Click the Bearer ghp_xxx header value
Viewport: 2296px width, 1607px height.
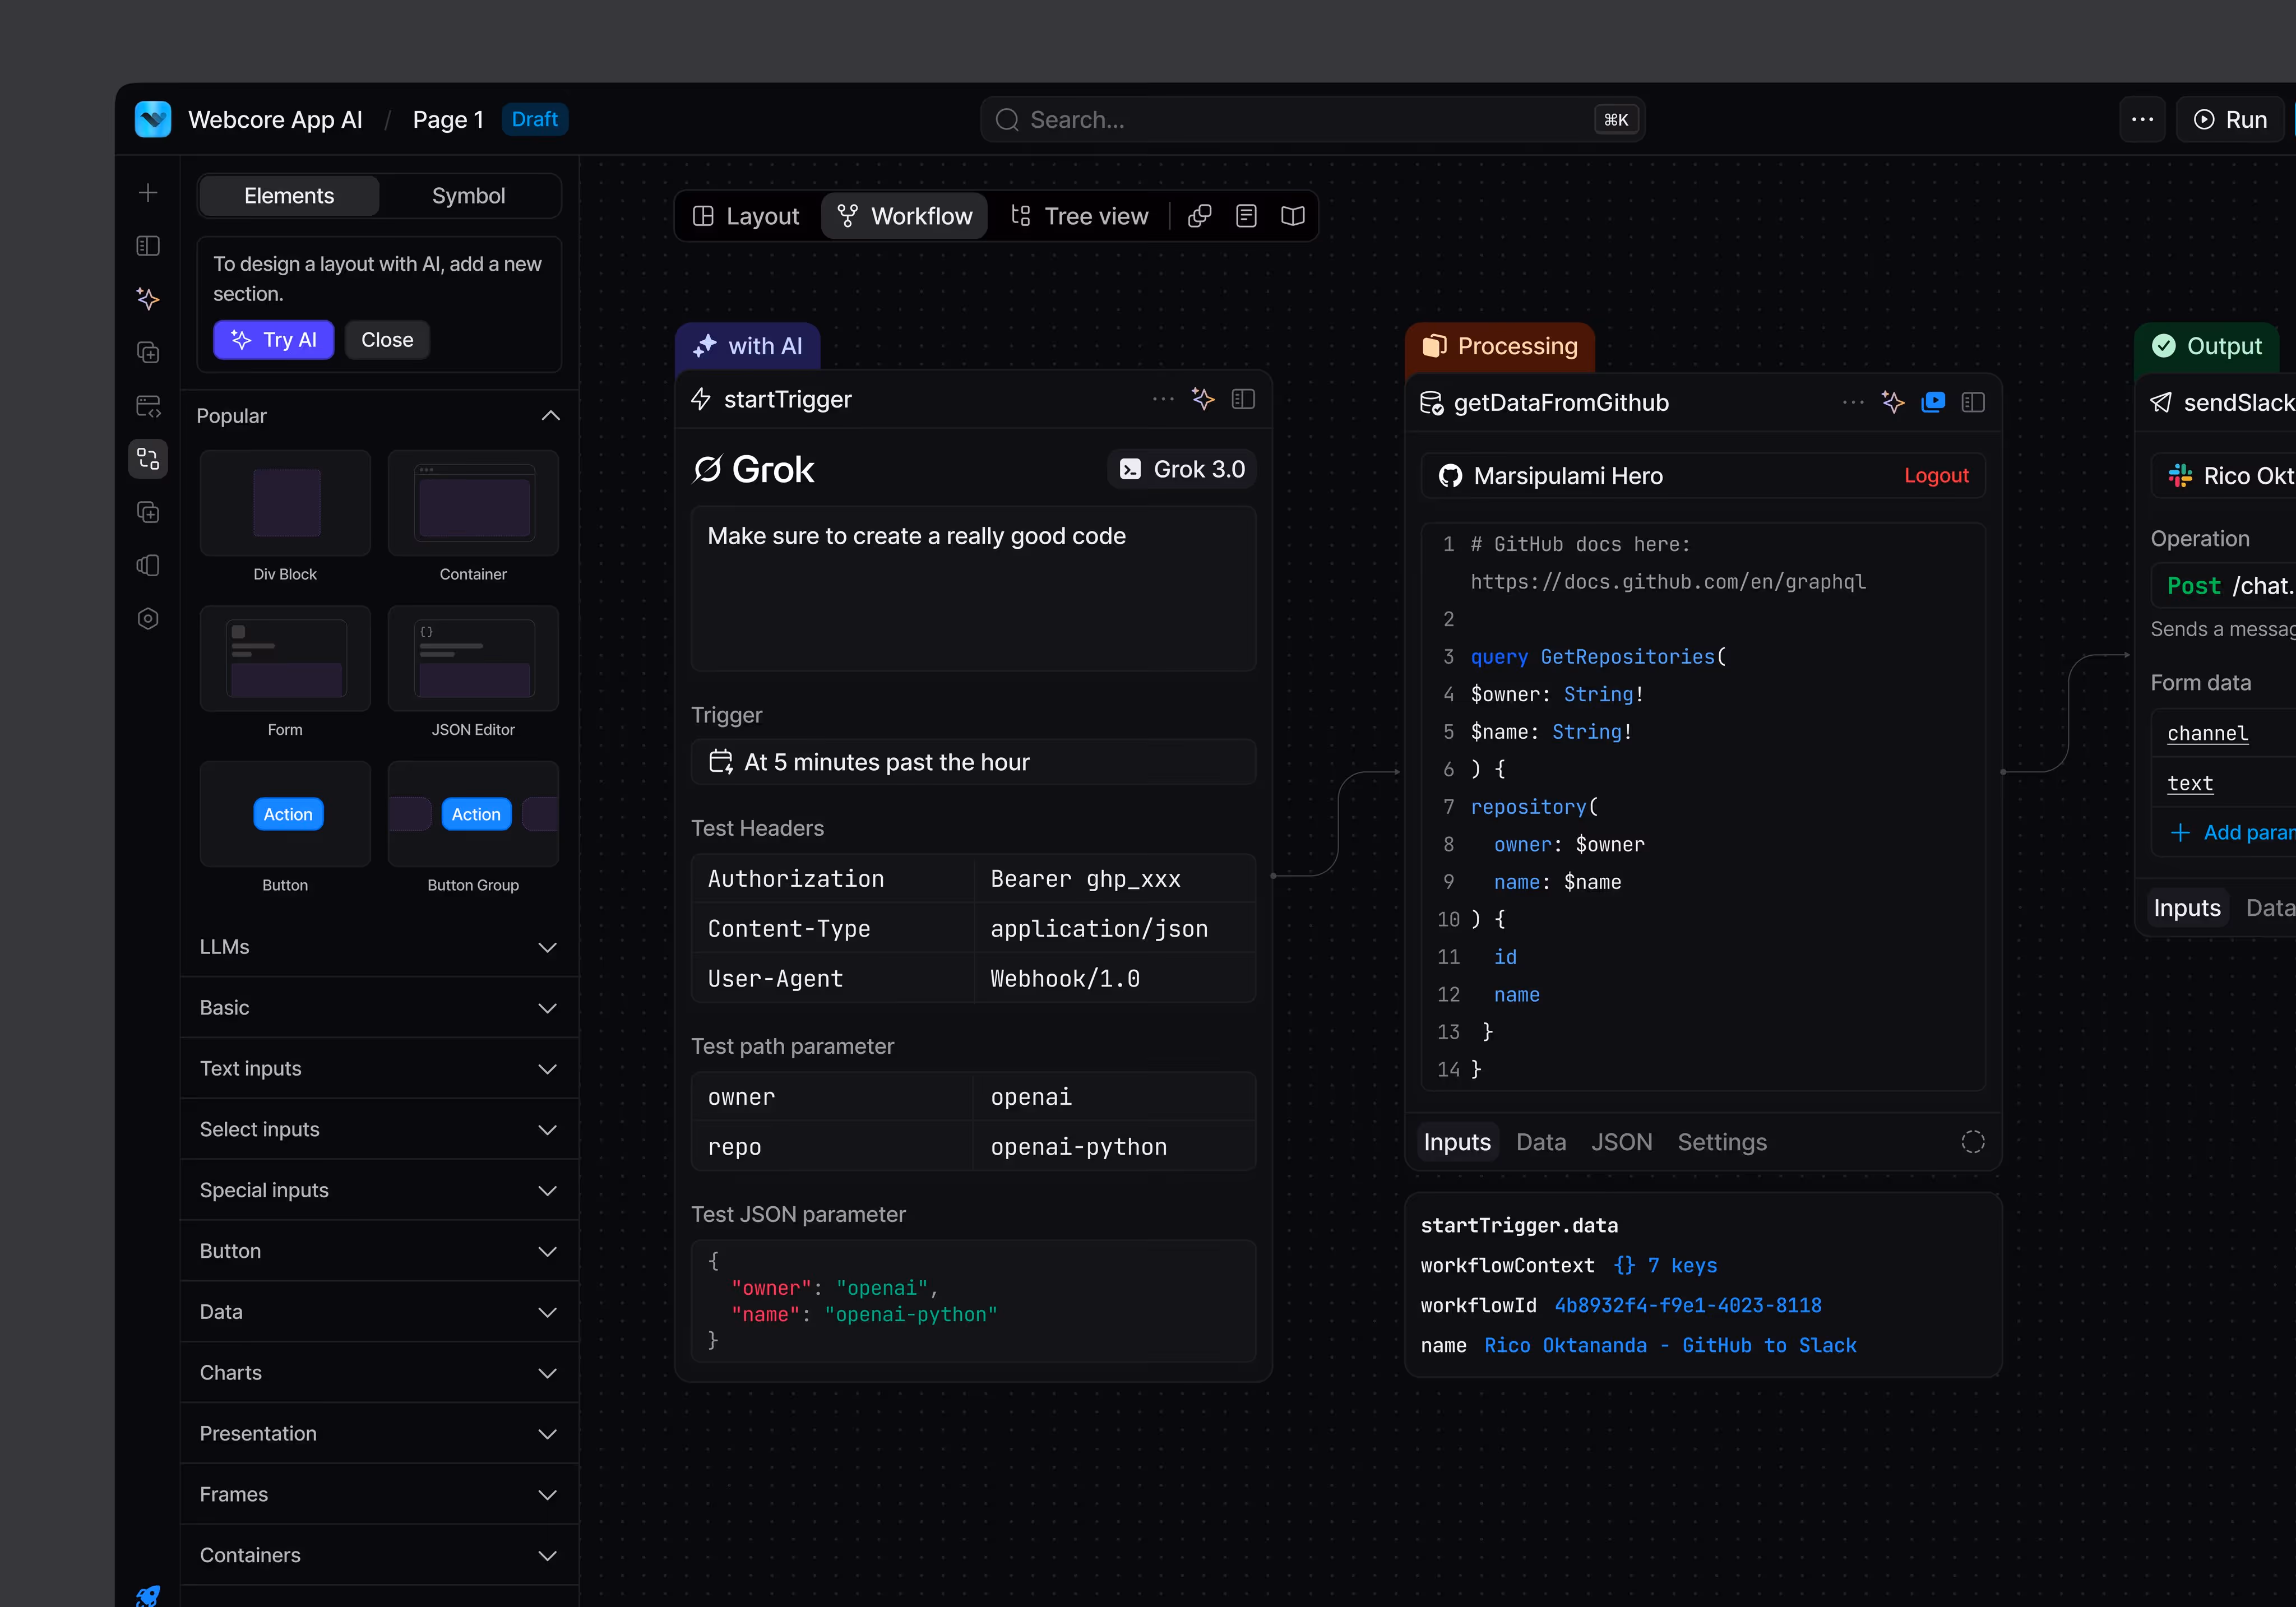(x=1085, y=878)
